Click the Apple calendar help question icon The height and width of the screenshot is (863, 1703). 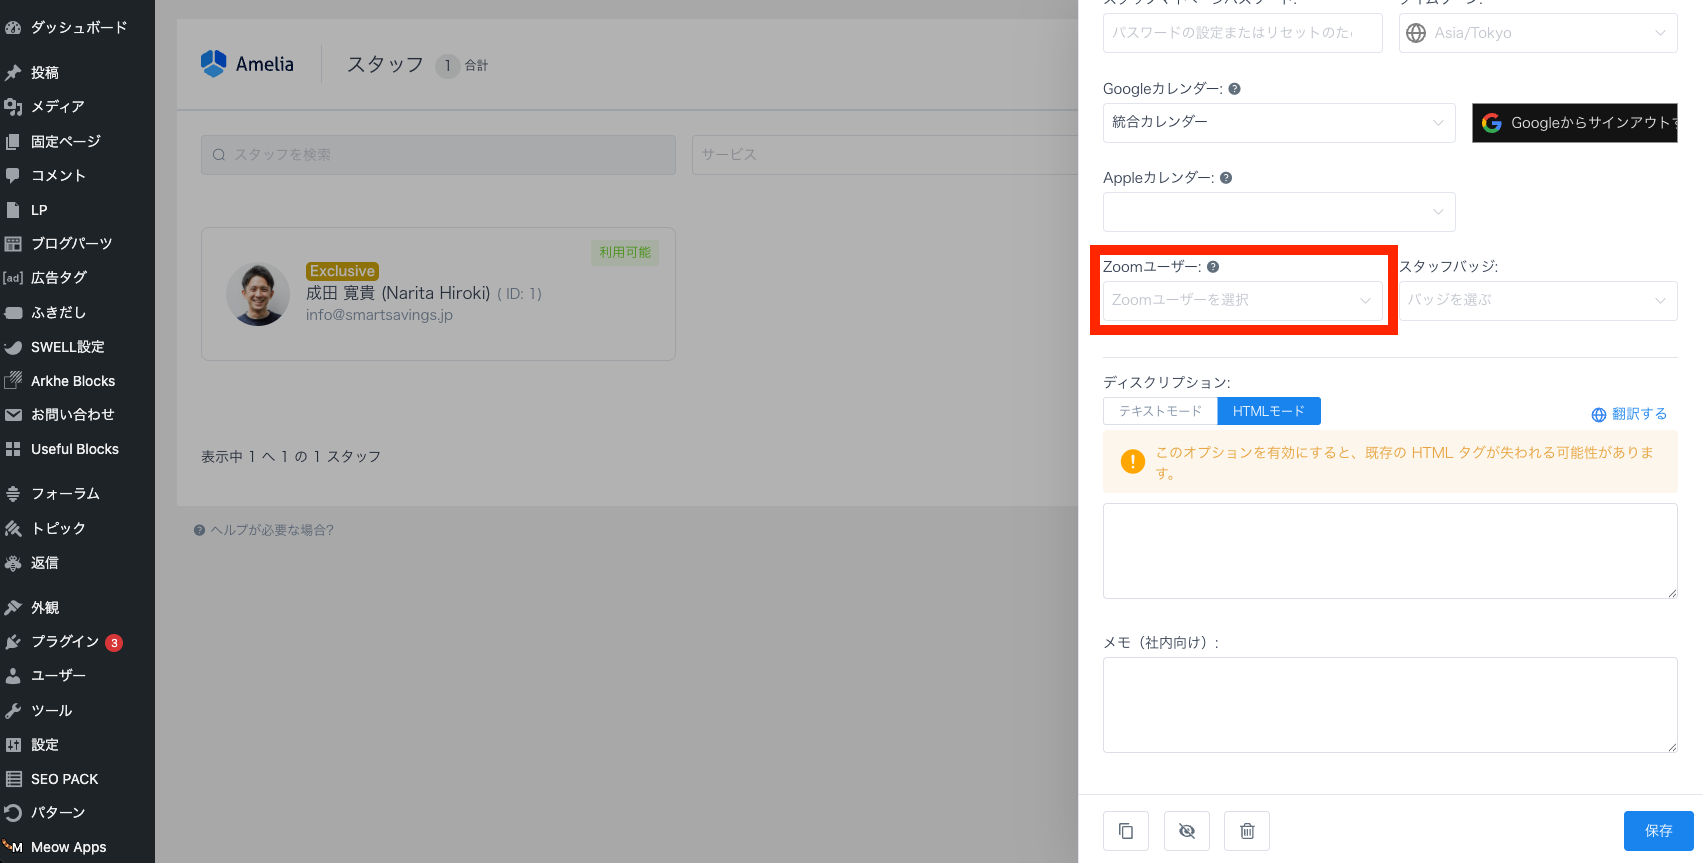[1226, 178]
